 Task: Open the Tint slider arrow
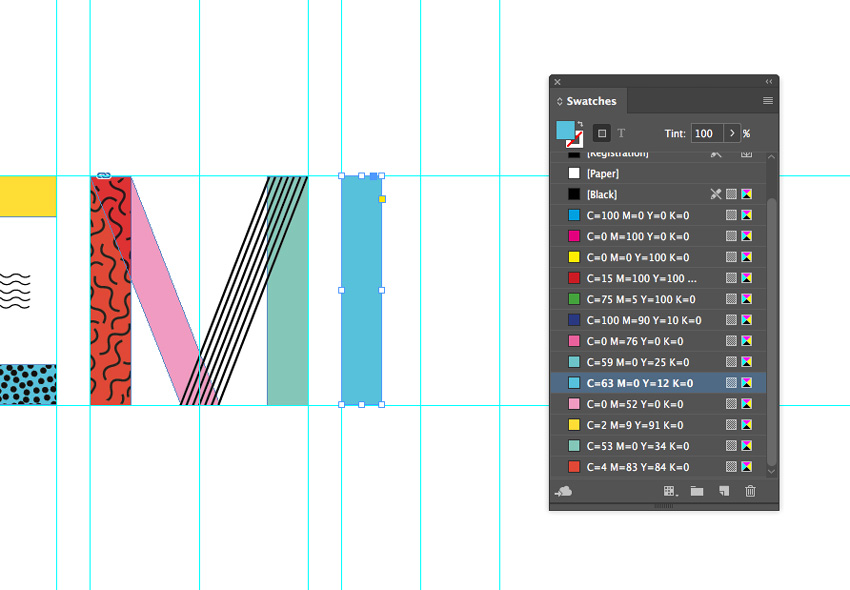tap(732, 133)
